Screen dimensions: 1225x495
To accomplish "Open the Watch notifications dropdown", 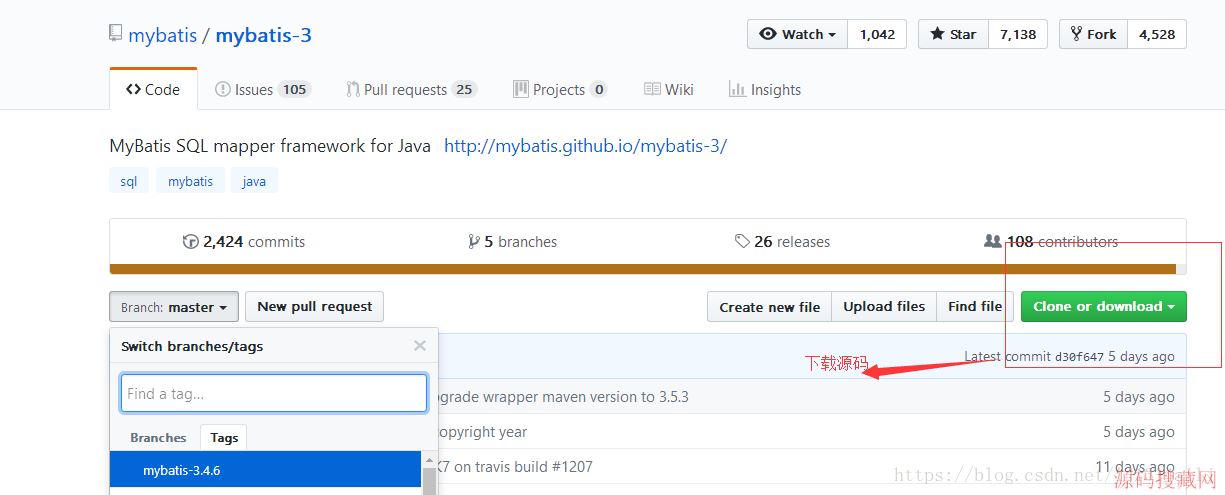I will click(797, 34).
